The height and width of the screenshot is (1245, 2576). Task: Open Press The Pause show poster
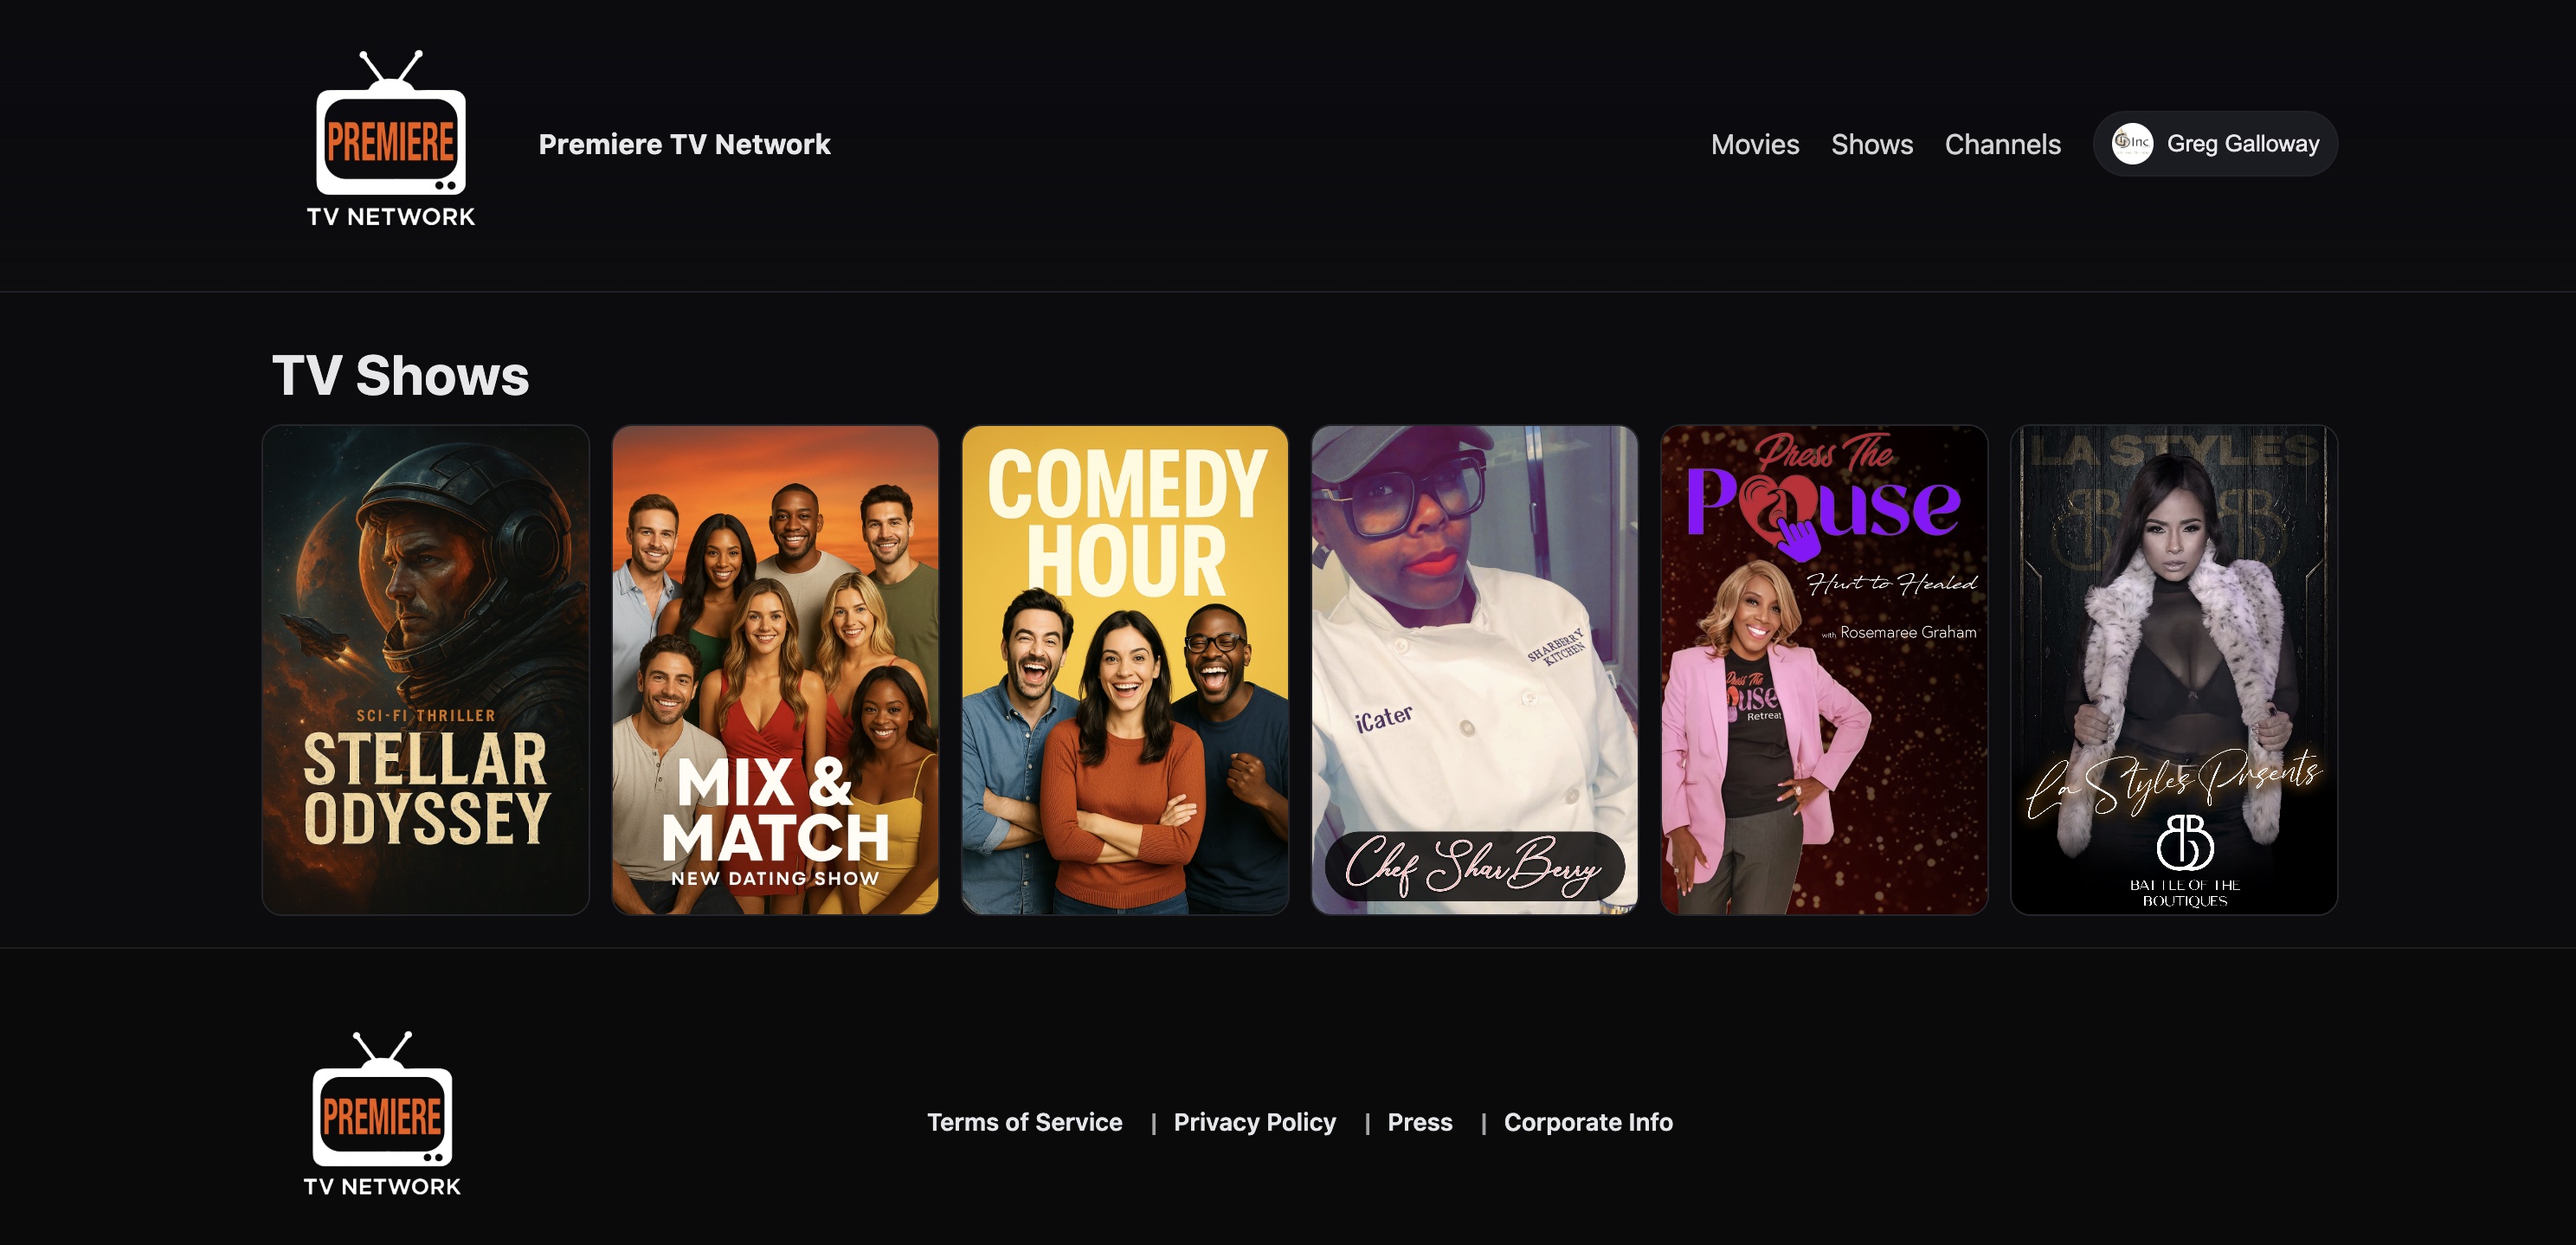point(1823,669)
